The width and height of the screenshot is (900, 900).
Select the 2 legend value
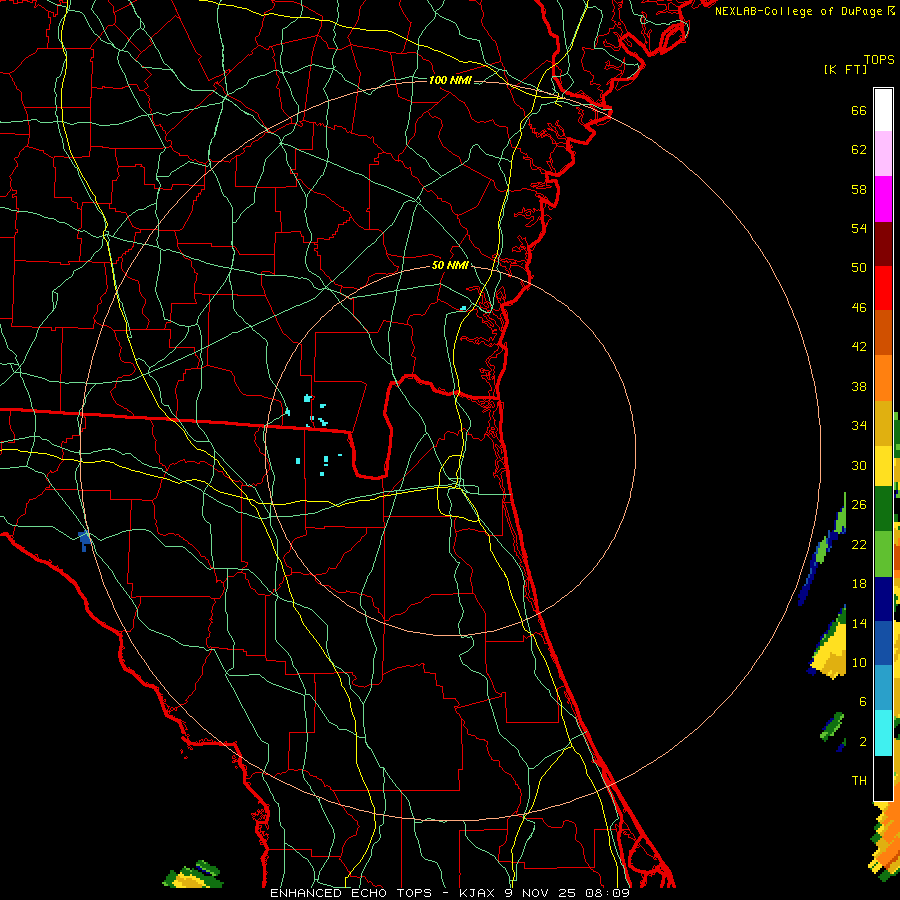862,742
